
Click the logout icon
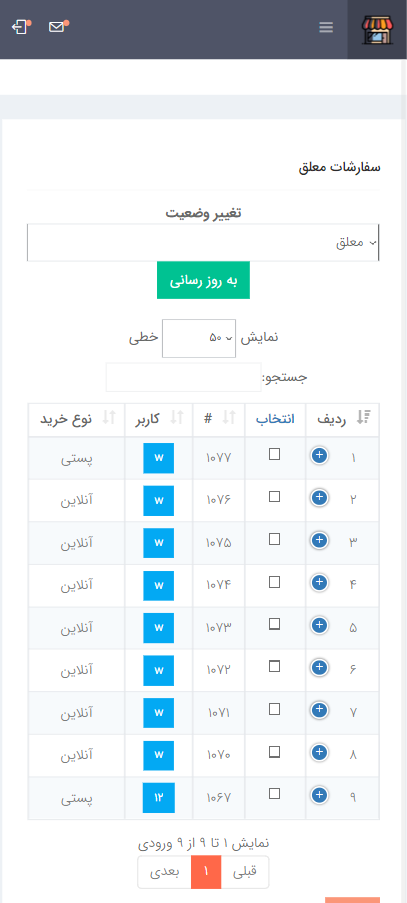(x=21, y=27)
